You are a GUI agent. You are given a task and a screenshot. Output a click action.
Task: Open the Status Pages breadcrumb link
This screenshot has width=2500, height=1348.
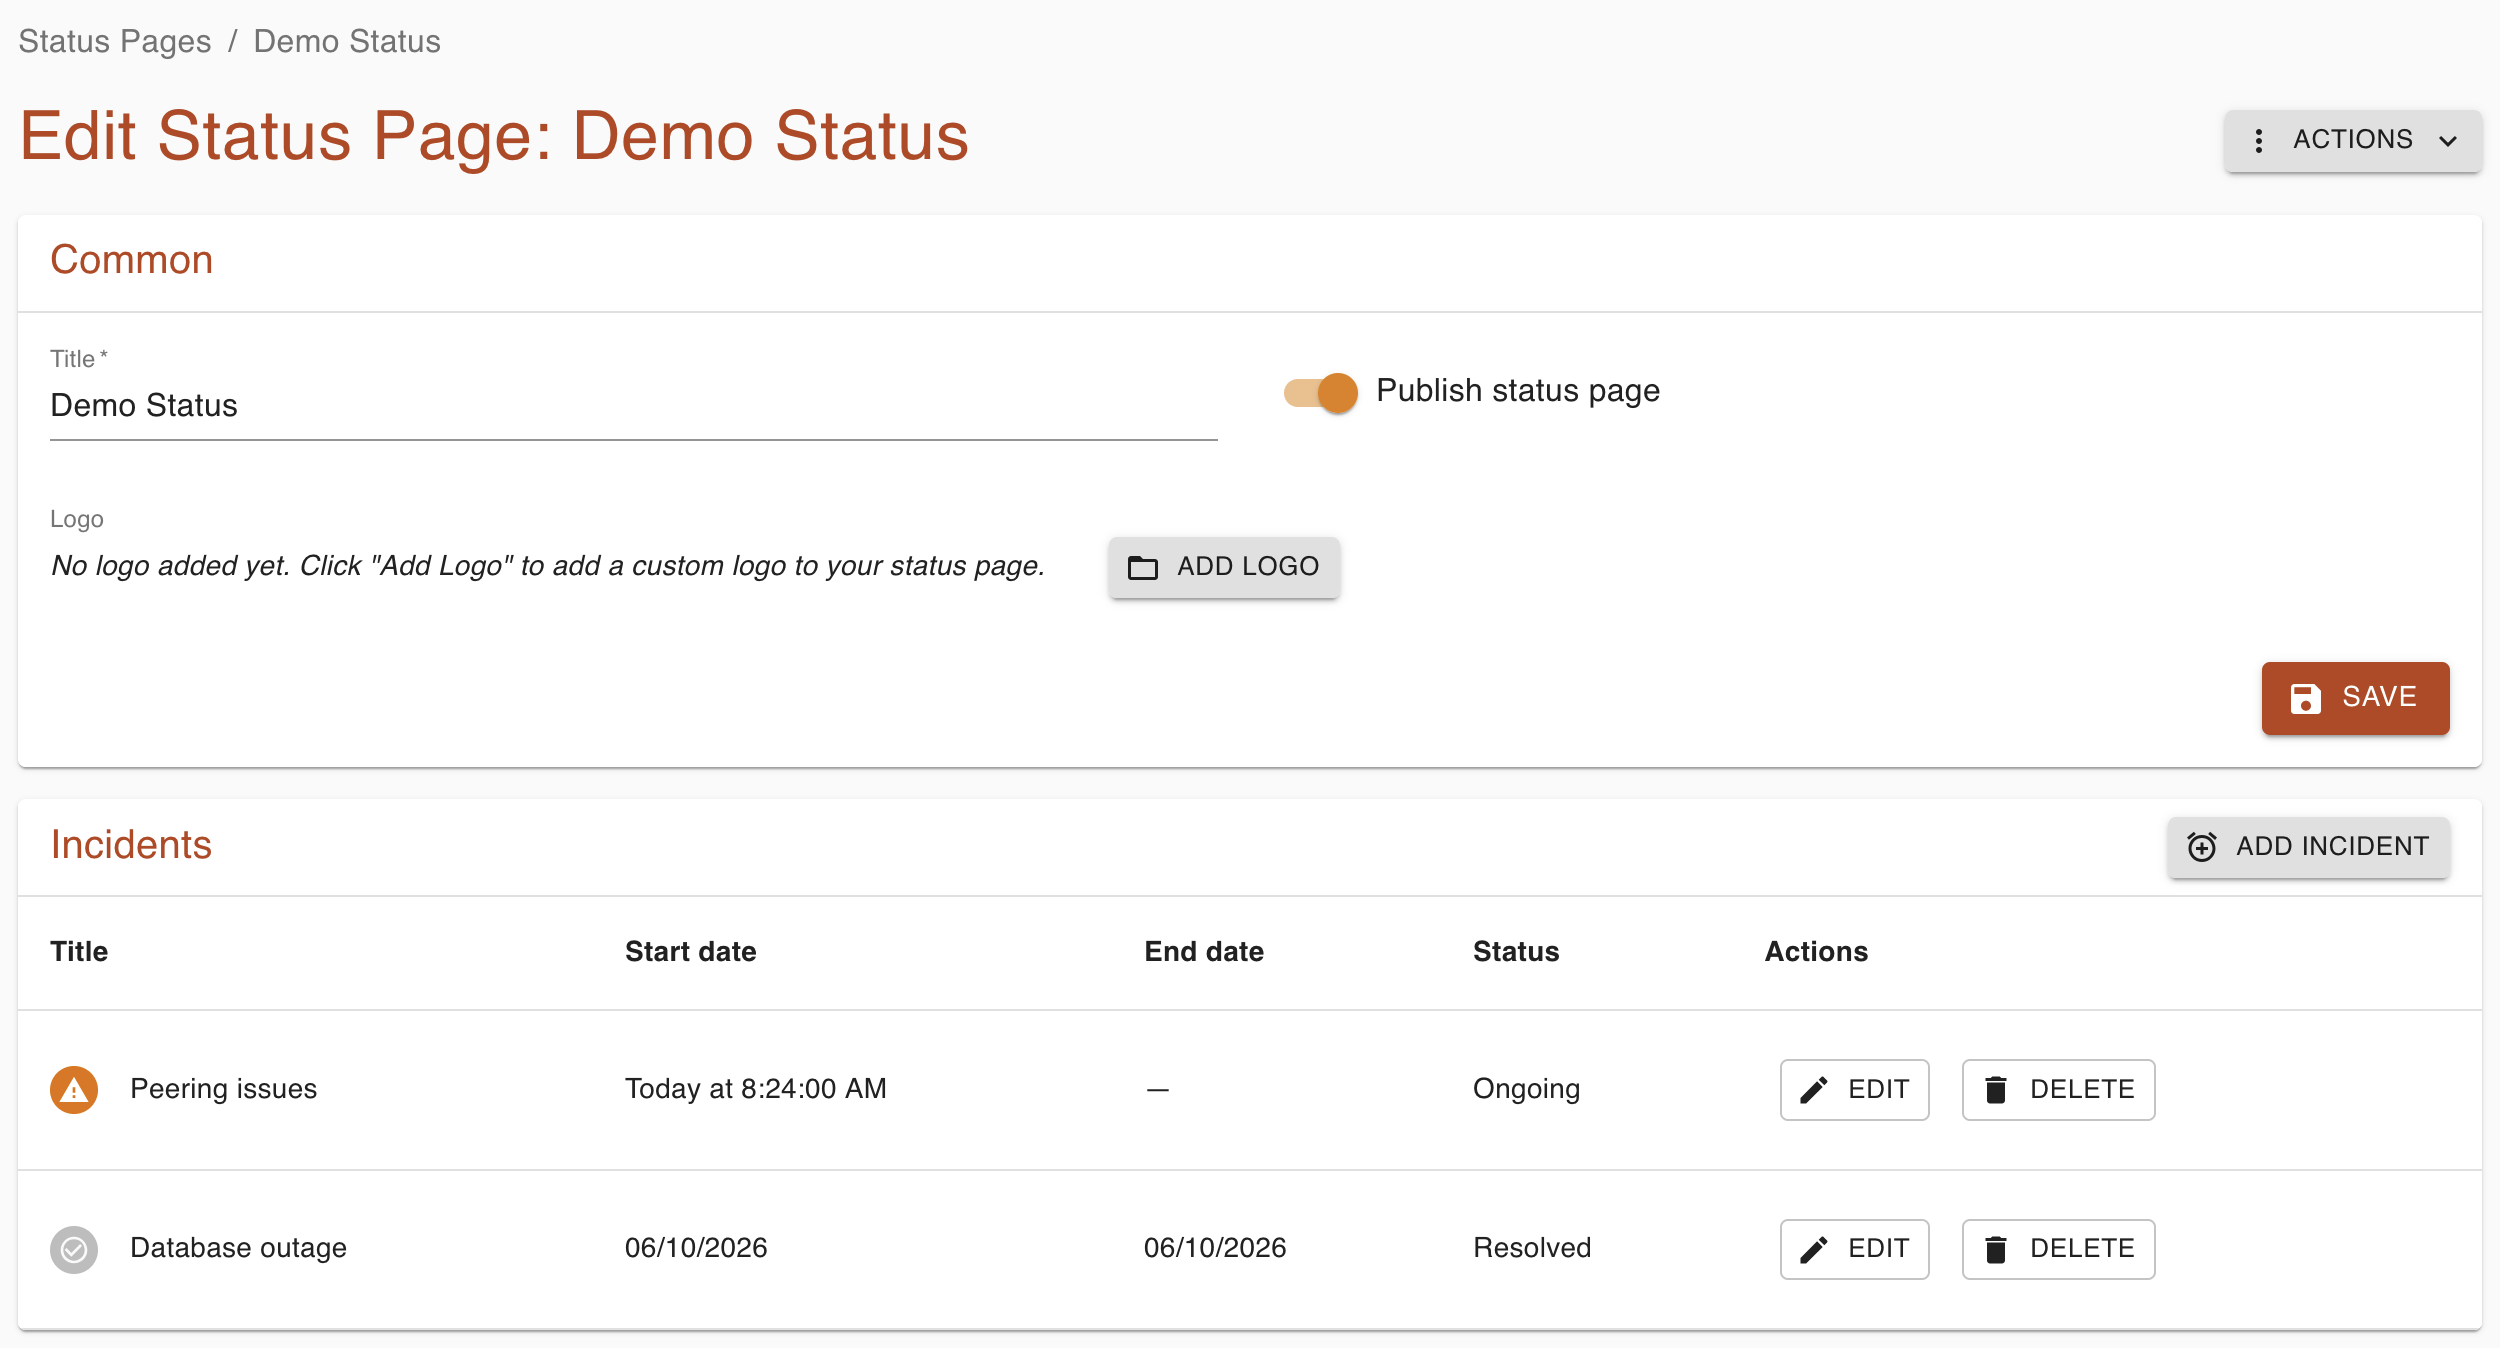point(115,41)
